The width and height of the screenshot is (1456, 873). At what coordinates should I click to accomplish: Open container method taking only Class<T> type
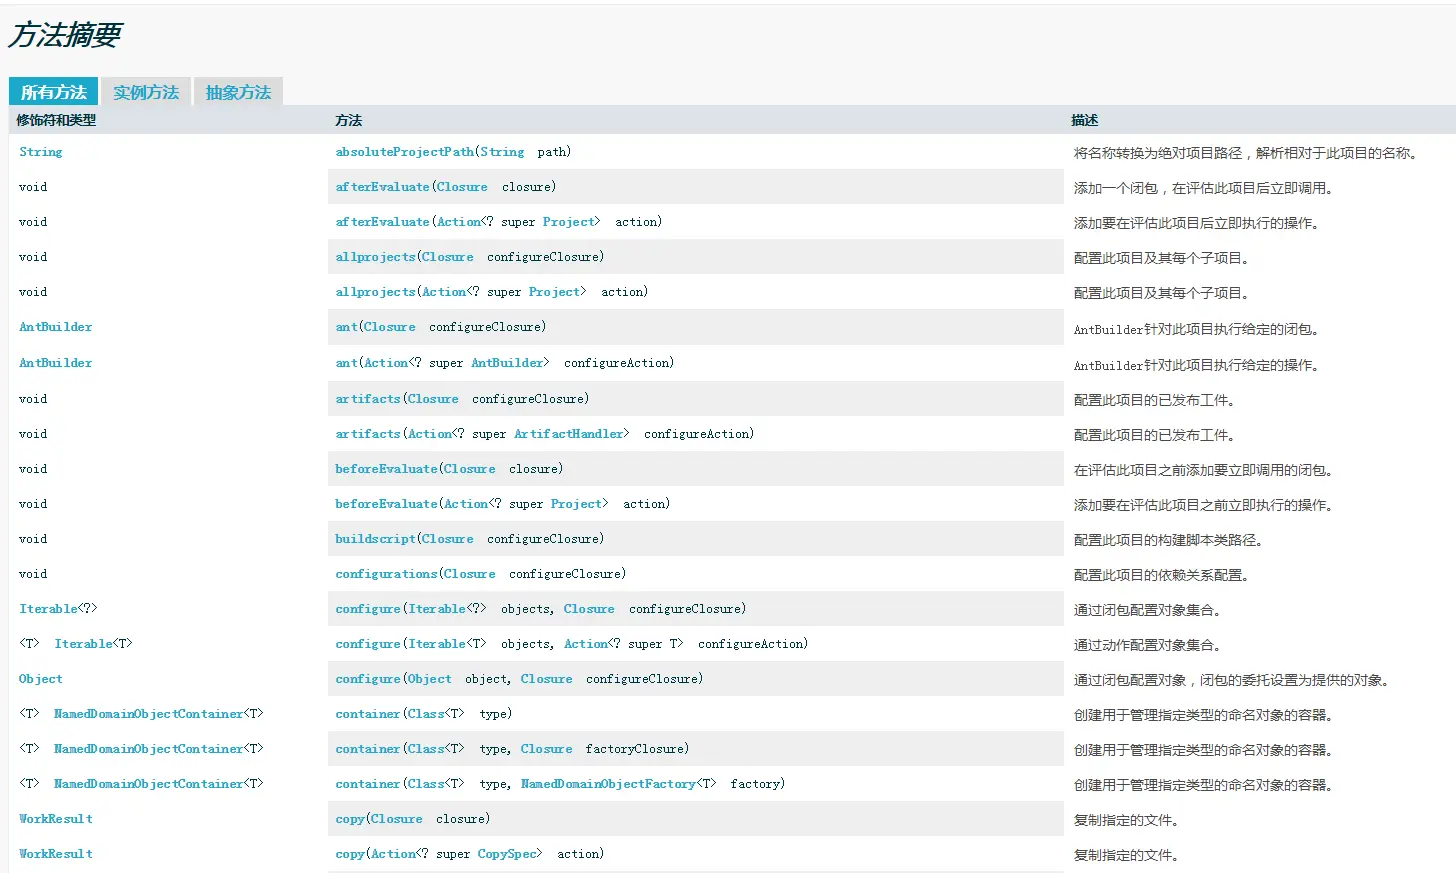click(x=367, y=714)
